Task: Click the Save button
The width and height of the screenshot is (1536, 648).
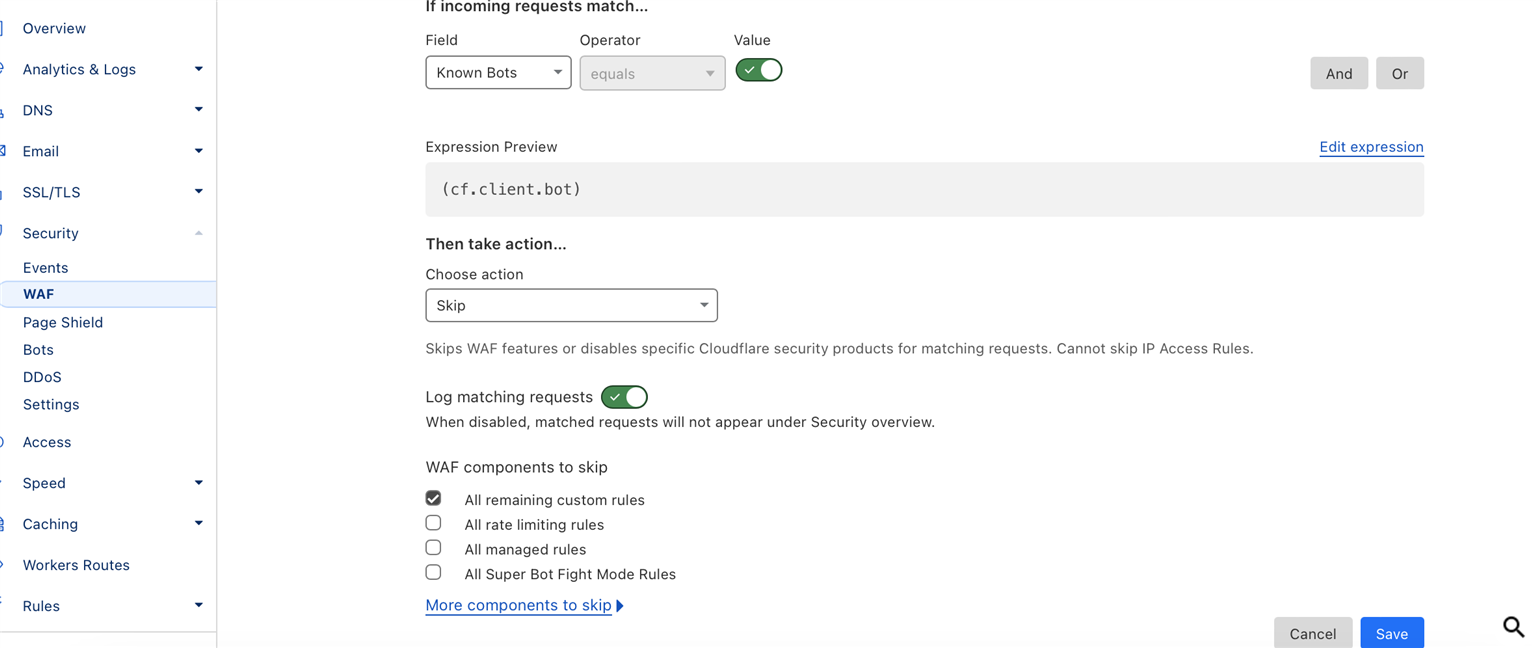Action: 1391,633
